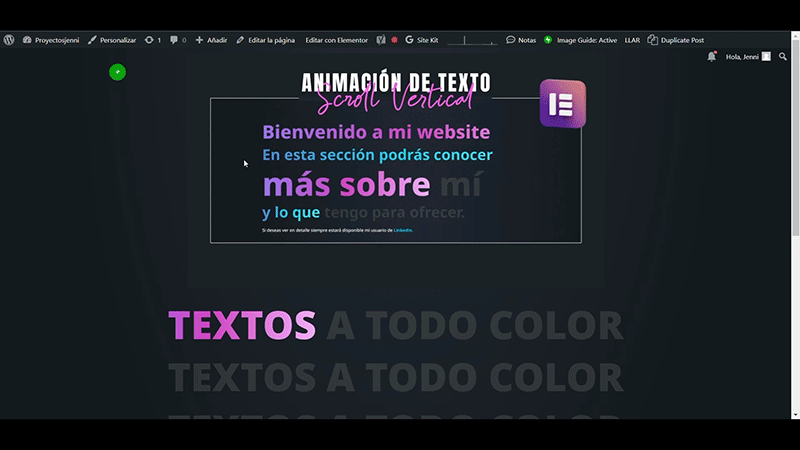
Task: Click the LLAR admin bar item
Action: coord(632,40)
